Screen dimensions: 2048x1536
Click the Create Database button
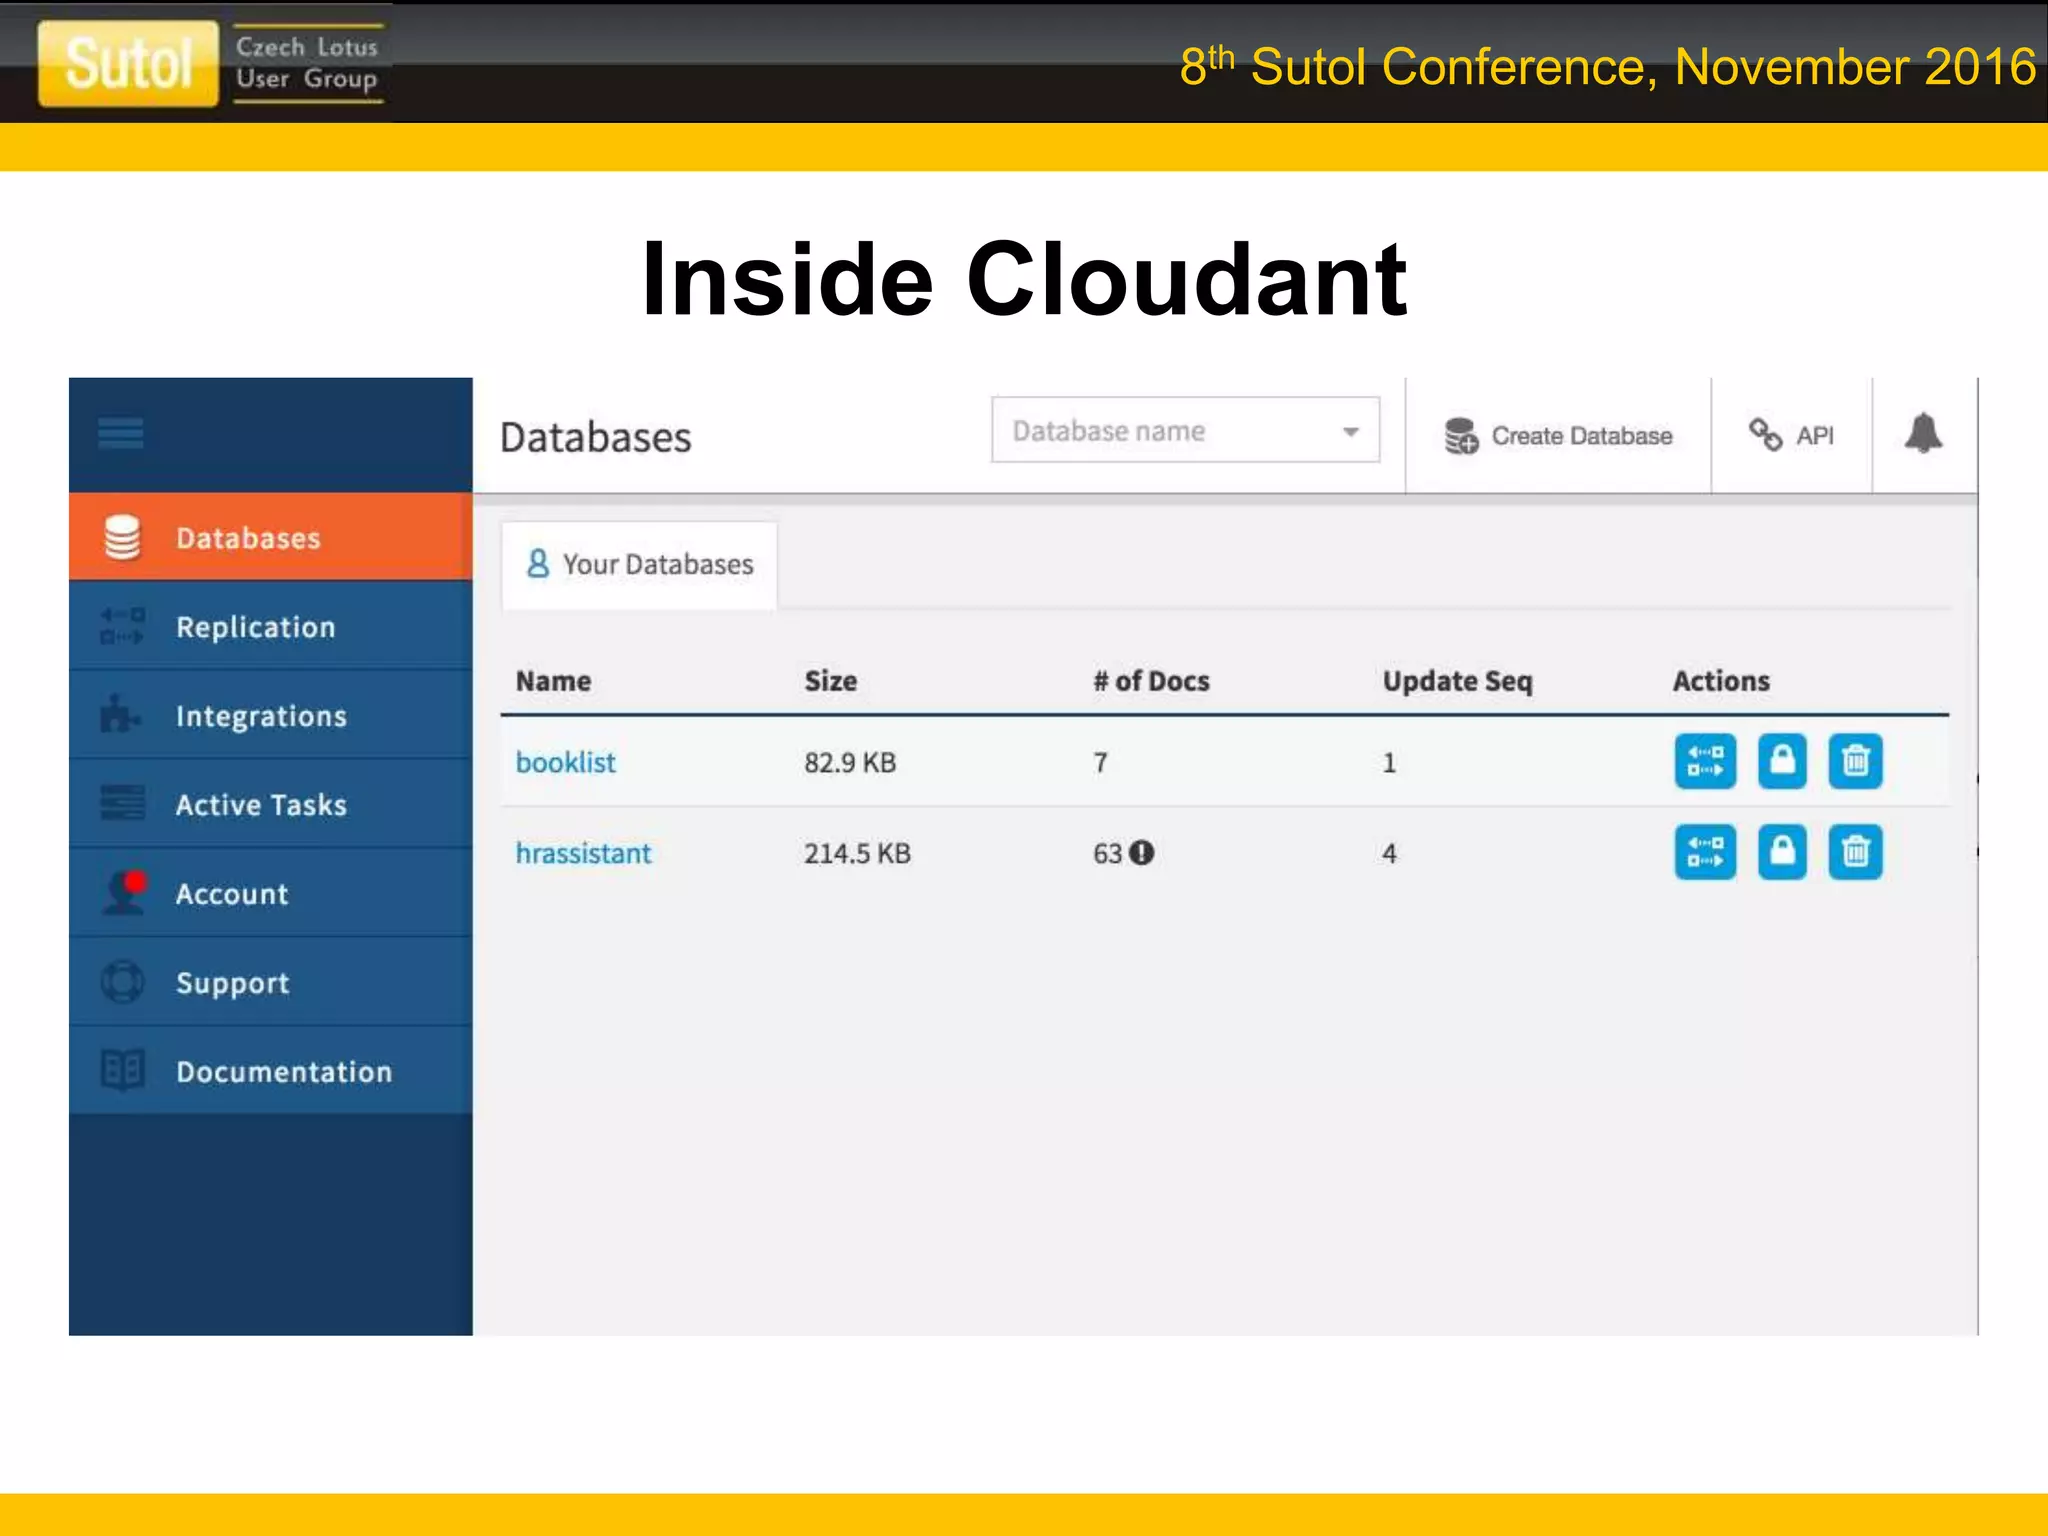(1558, 436)
